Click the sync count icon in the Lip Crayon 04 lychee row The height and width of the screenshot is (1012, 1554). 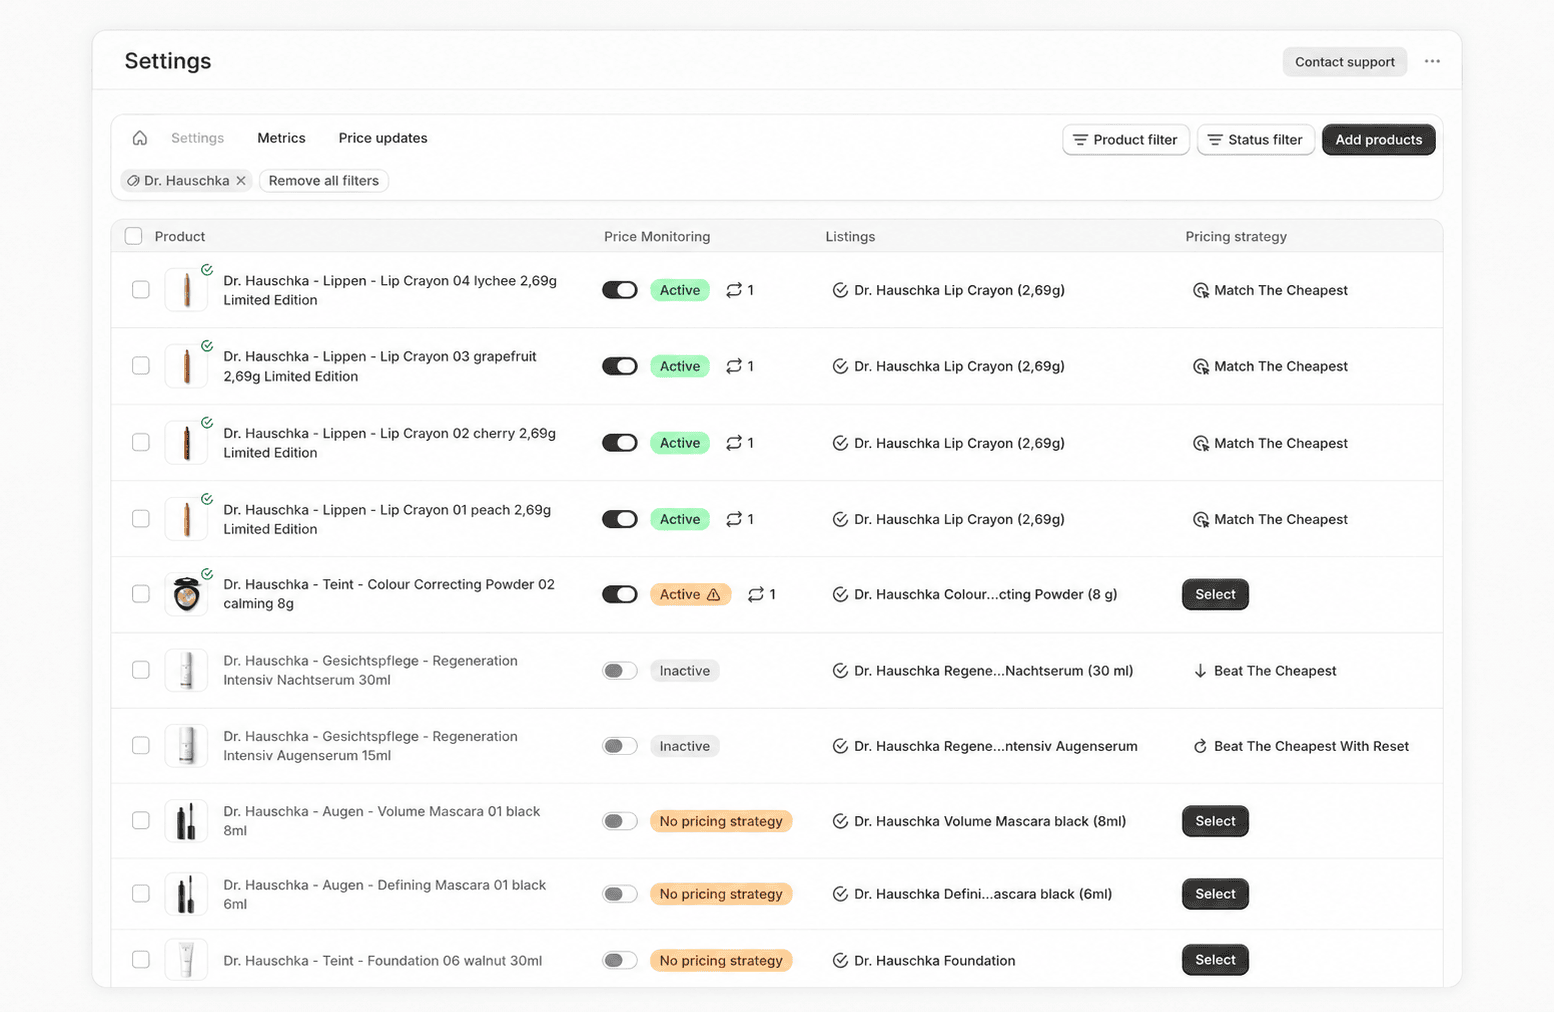pyautogui.click(x=734, y=290)
